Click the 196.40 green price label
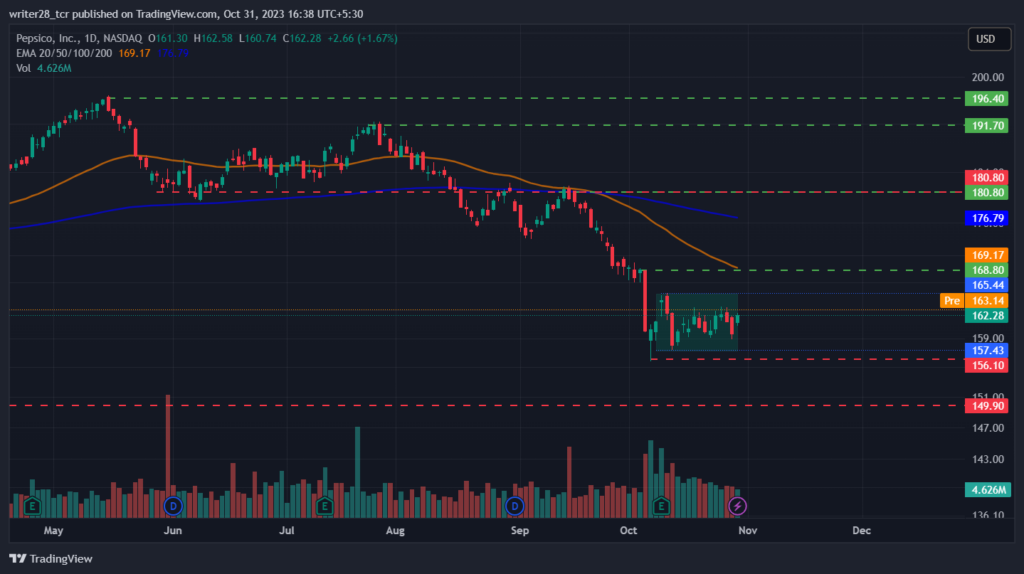This screenshot has height=574, width=1024. click(x=987, y=99)
